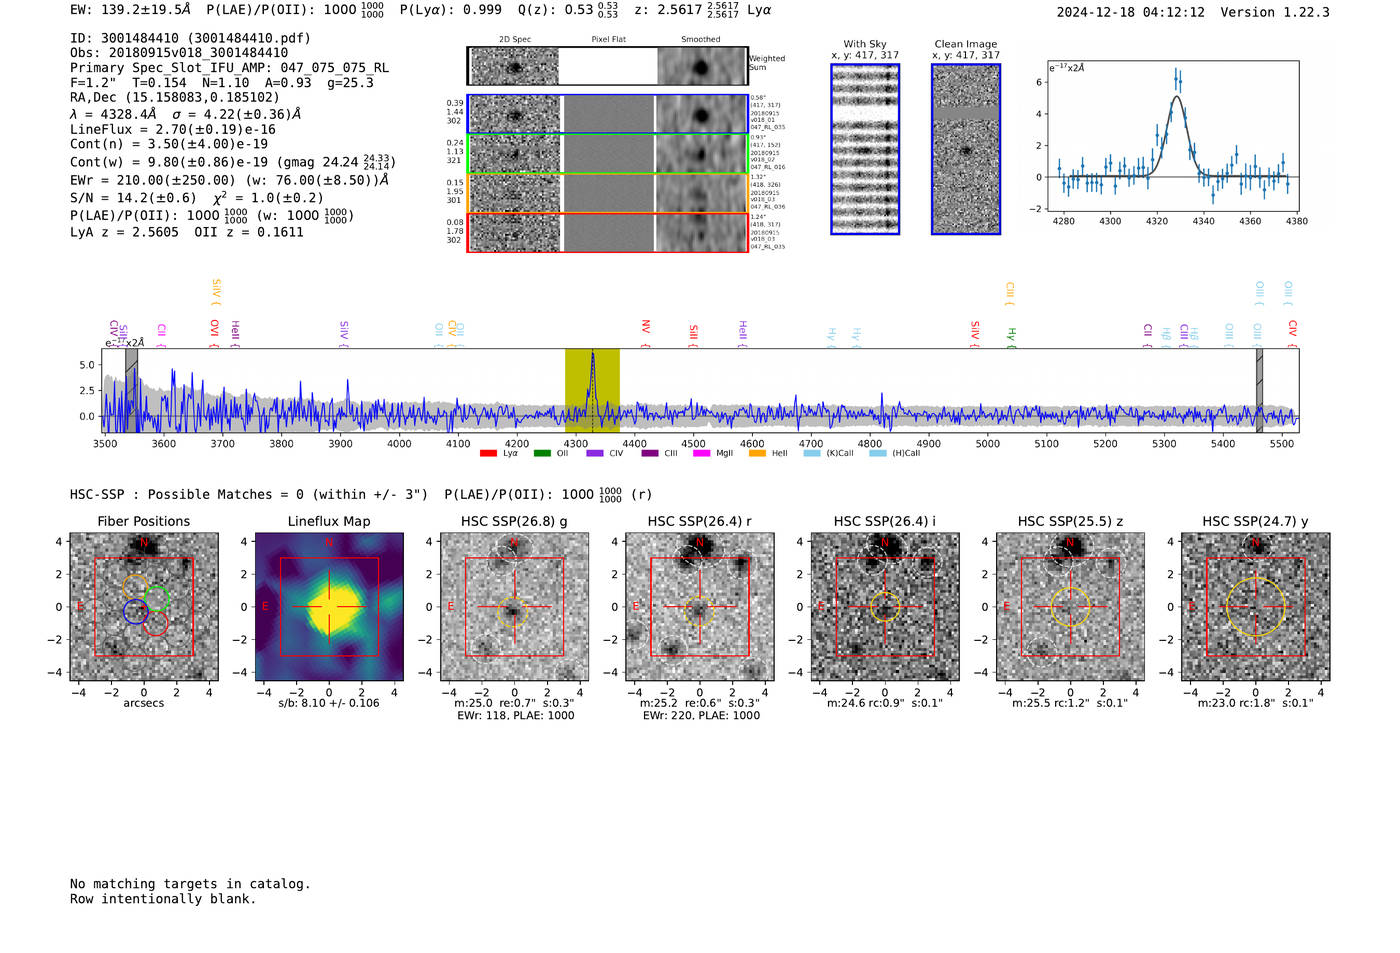1400x953 pixels.
Task: Open the Fiber Positions cutout image
Action: point(144,607)
